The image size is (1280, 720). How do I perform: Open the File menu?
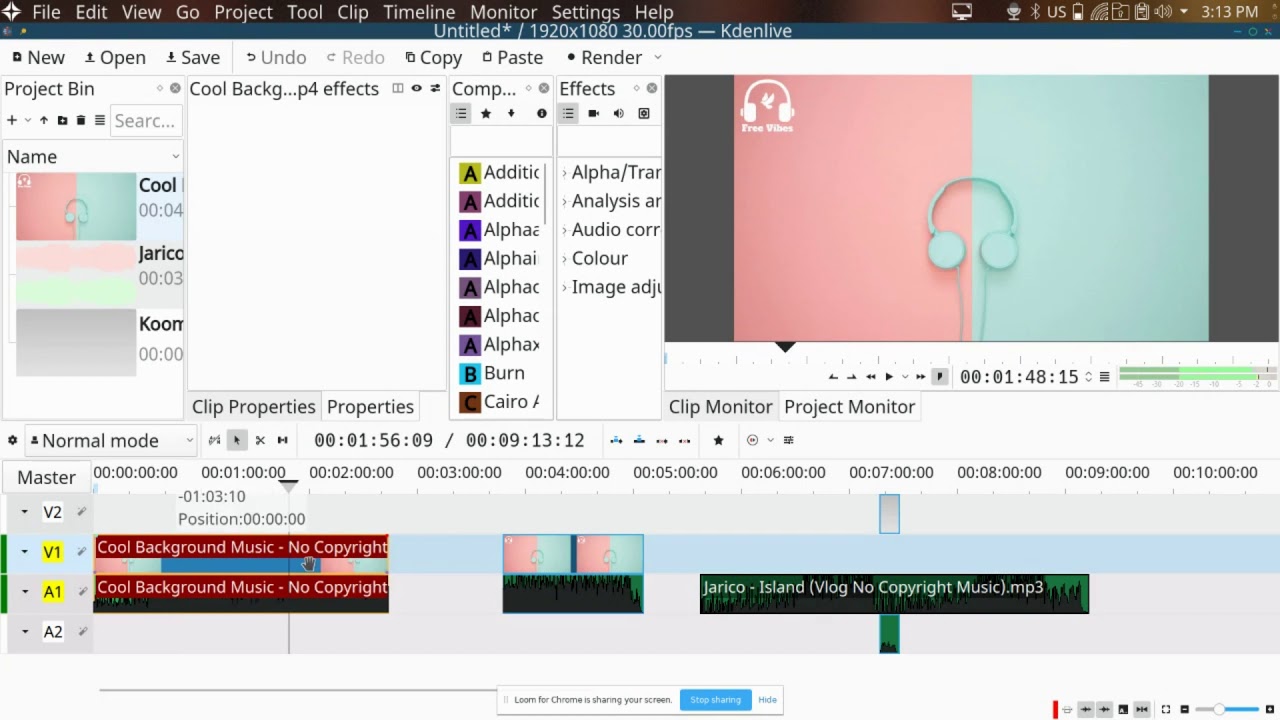tap(46, 12)
